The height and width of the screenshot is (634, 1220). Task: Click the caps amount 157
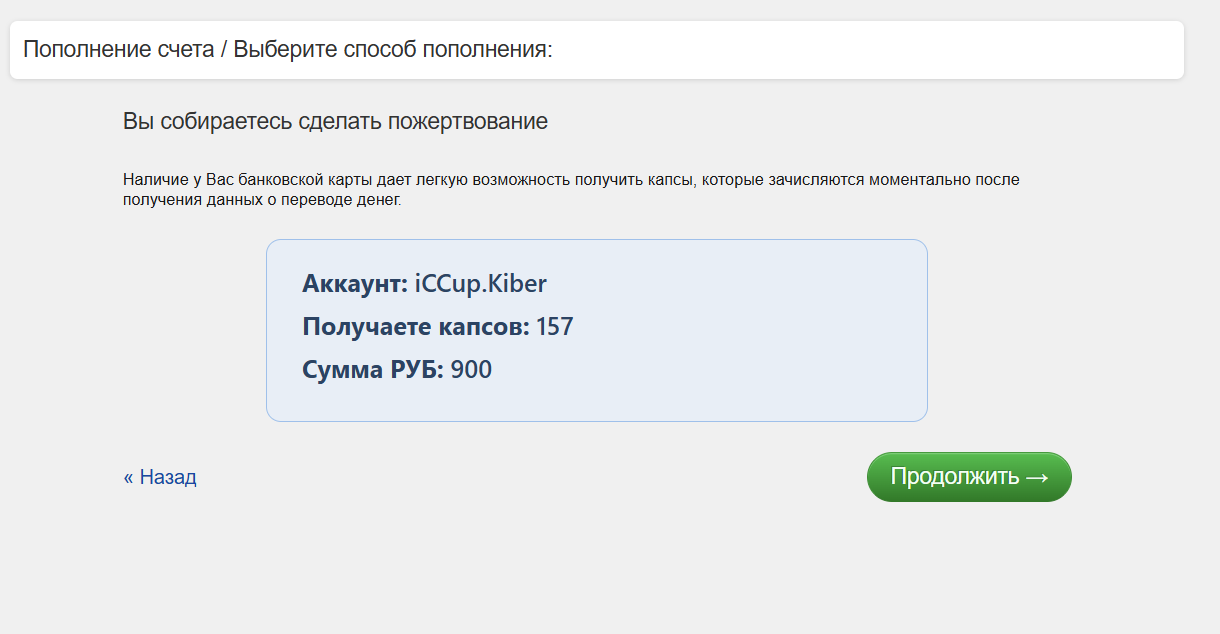[x=555, y=327]
